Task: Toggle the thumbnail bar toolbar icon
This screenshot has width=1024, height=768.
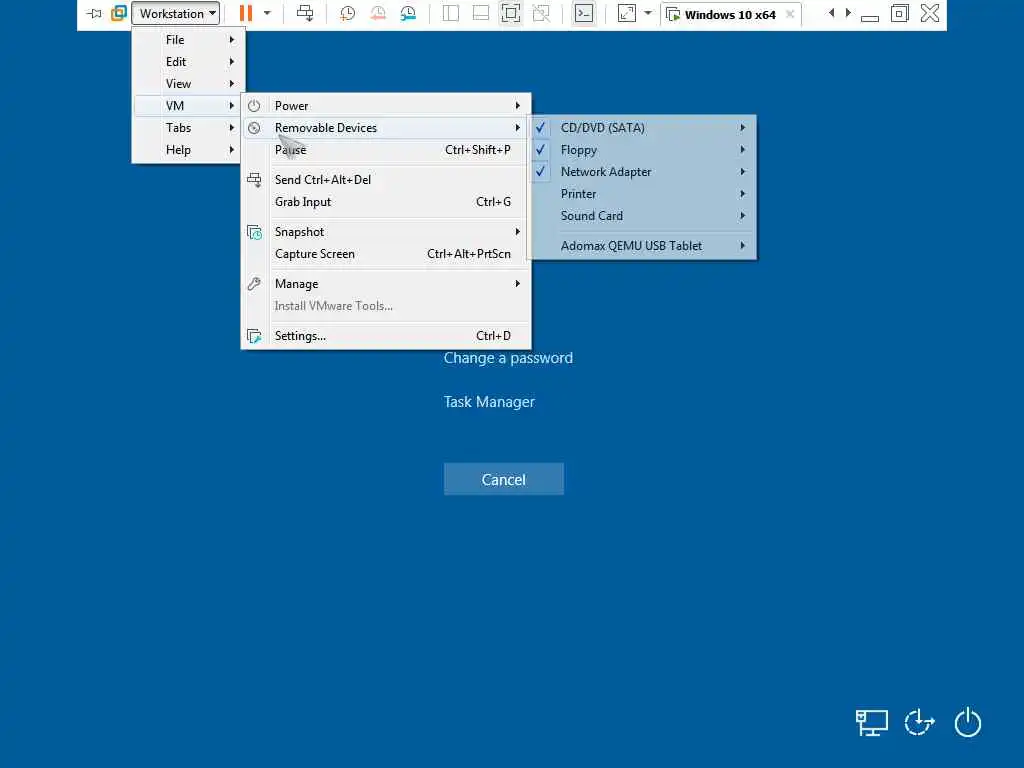Action: [x=481, y=13]
